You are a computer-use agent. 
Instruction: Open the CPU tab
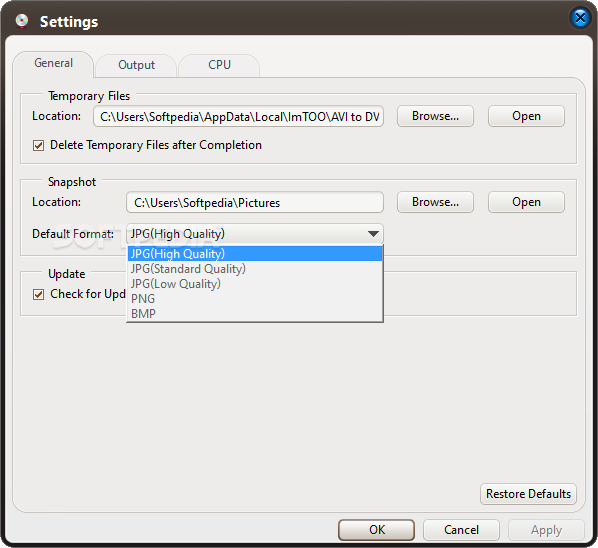point(219,65)
